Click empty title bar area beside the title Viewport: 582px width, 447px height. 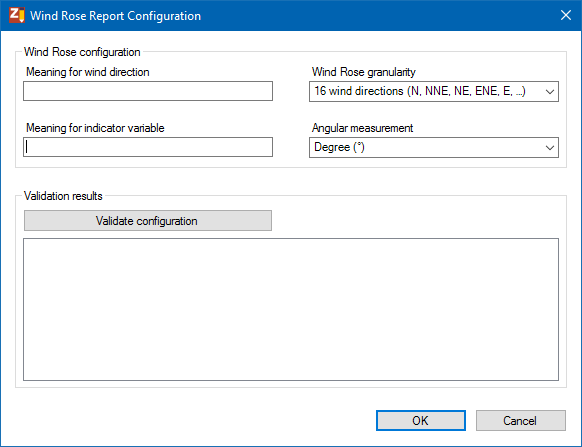pos(371,16)
